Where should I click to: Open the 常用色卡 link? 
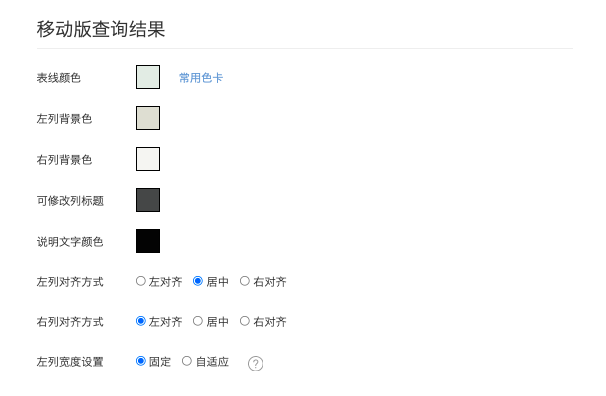tap(201, 78)
